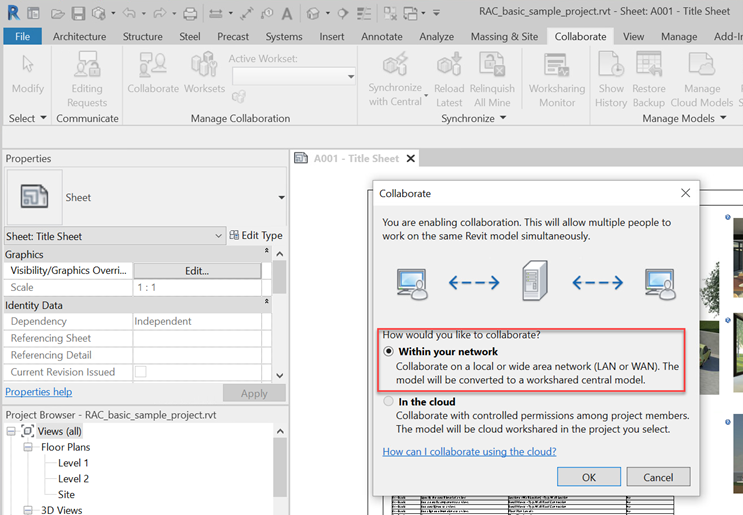Close the Collaborate dialog with X
The image size is (743, 515).
pos(685,193)
